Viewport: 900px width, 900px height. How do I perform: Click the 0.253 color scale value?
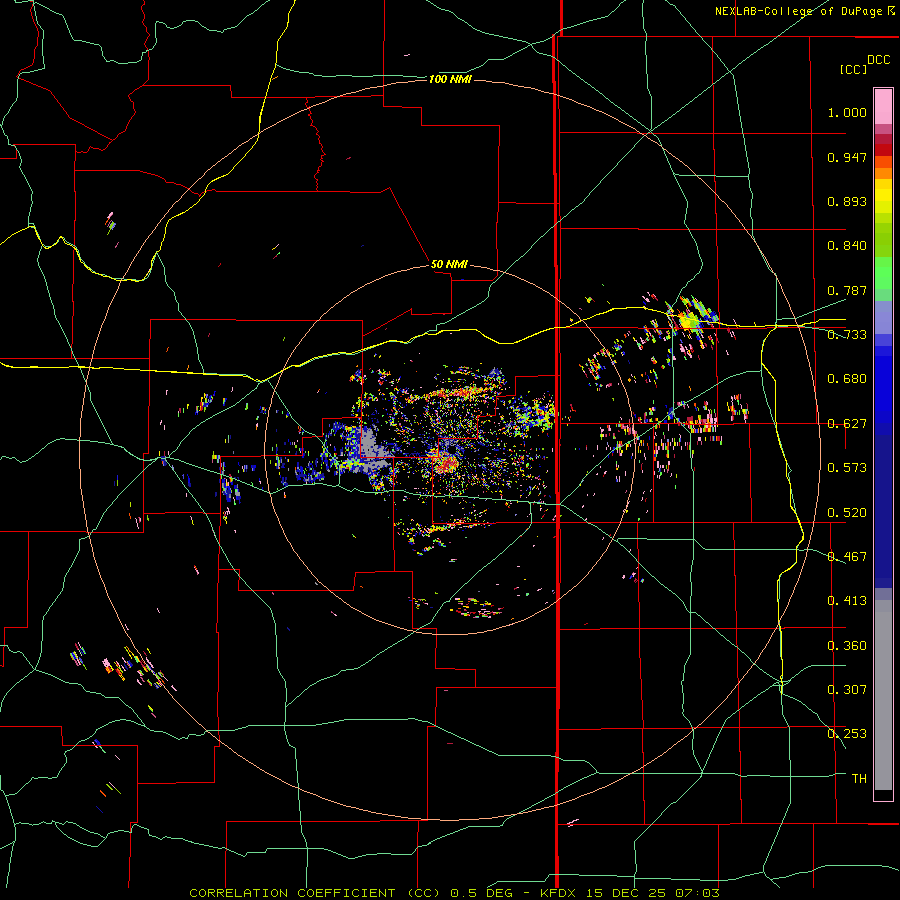tap(847, 734)
